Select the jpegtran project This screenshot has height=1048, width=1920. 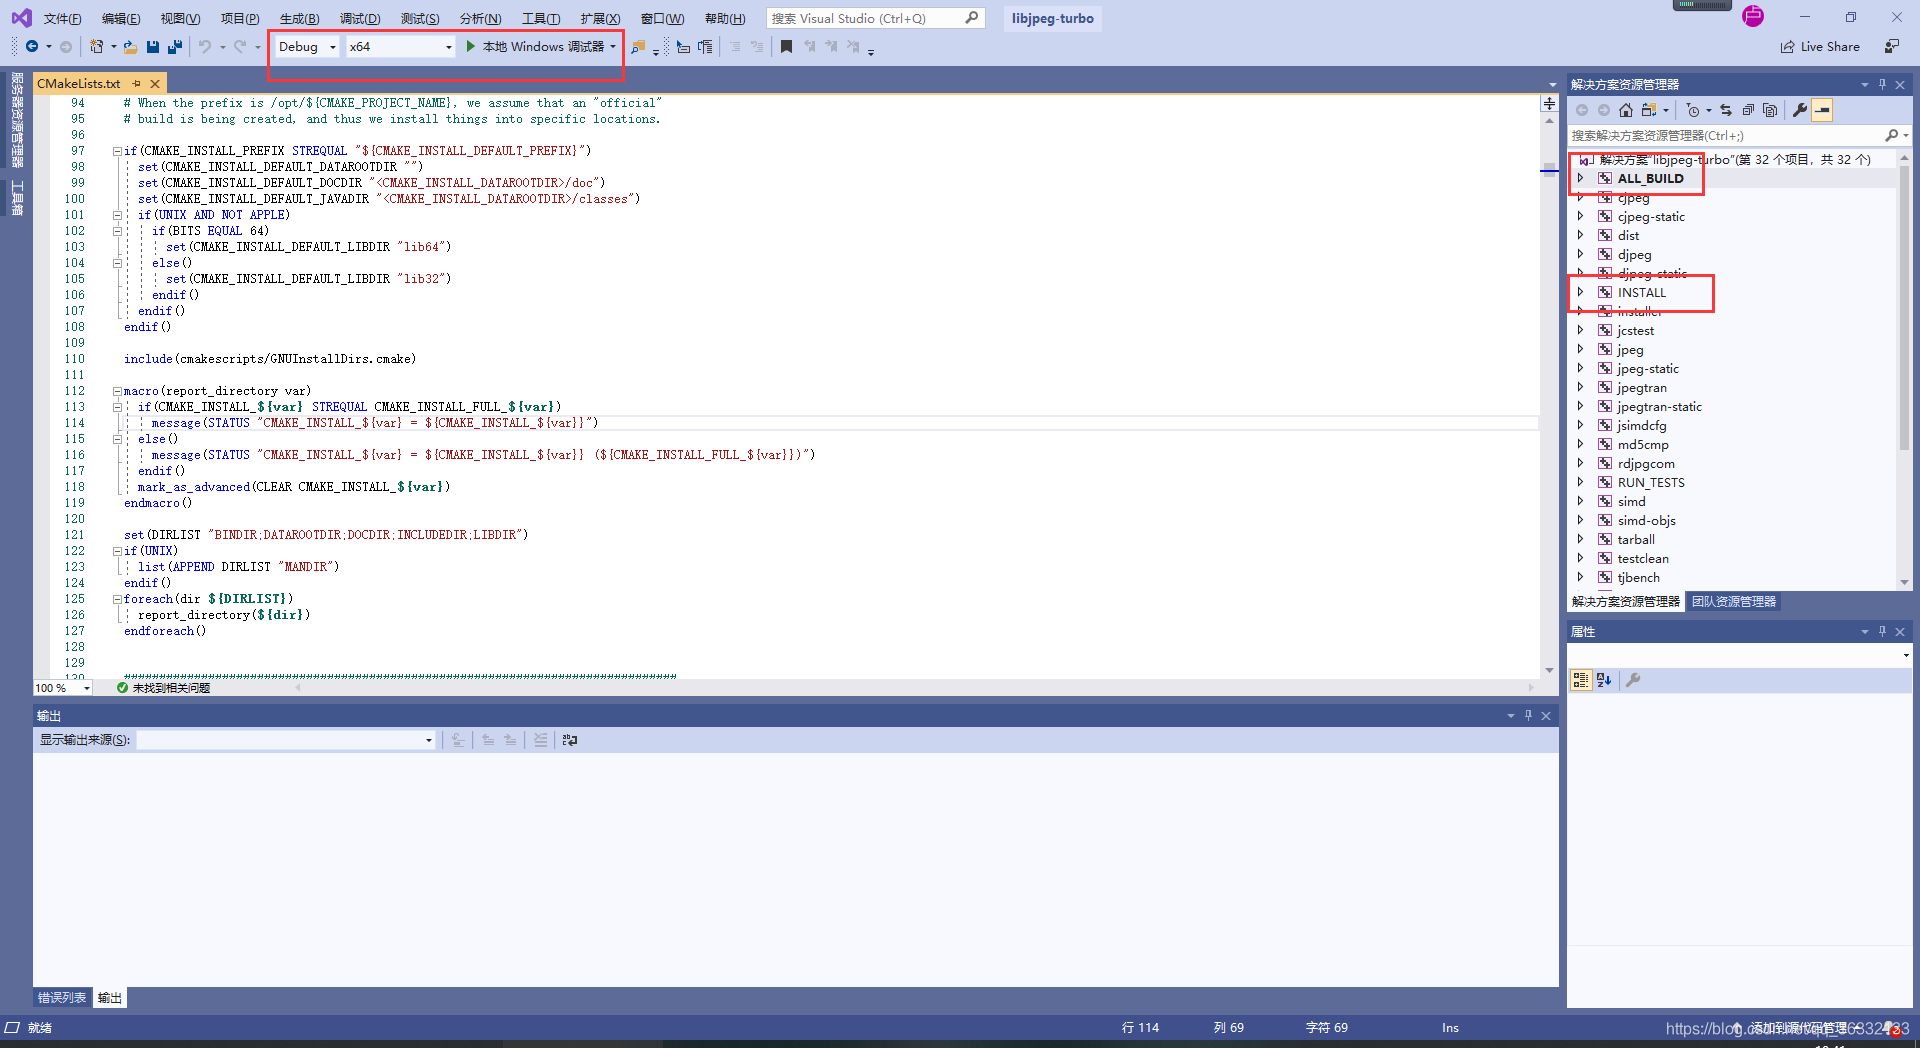click(x=1642, y=387)
